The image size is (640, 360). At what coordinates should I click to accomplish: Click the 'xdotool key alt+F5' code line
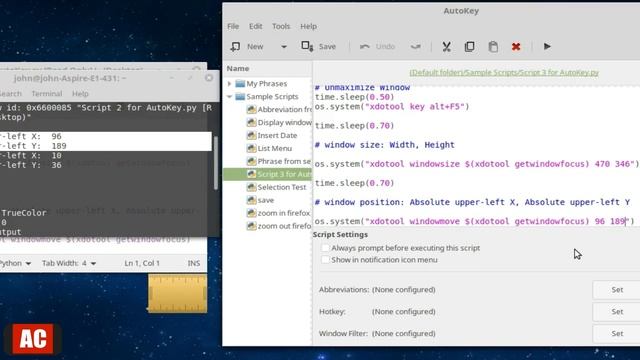pyautogui.click(x=392, y=107)
